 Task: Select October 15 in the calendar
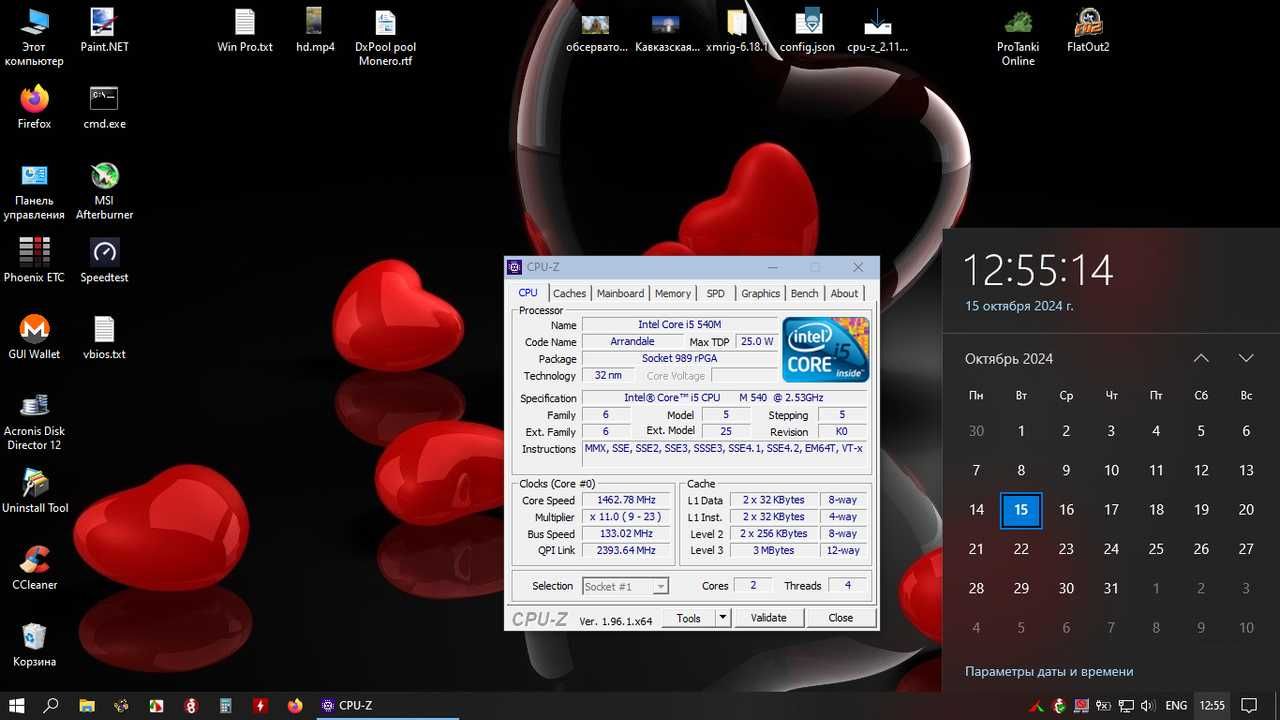(1021, 510)
